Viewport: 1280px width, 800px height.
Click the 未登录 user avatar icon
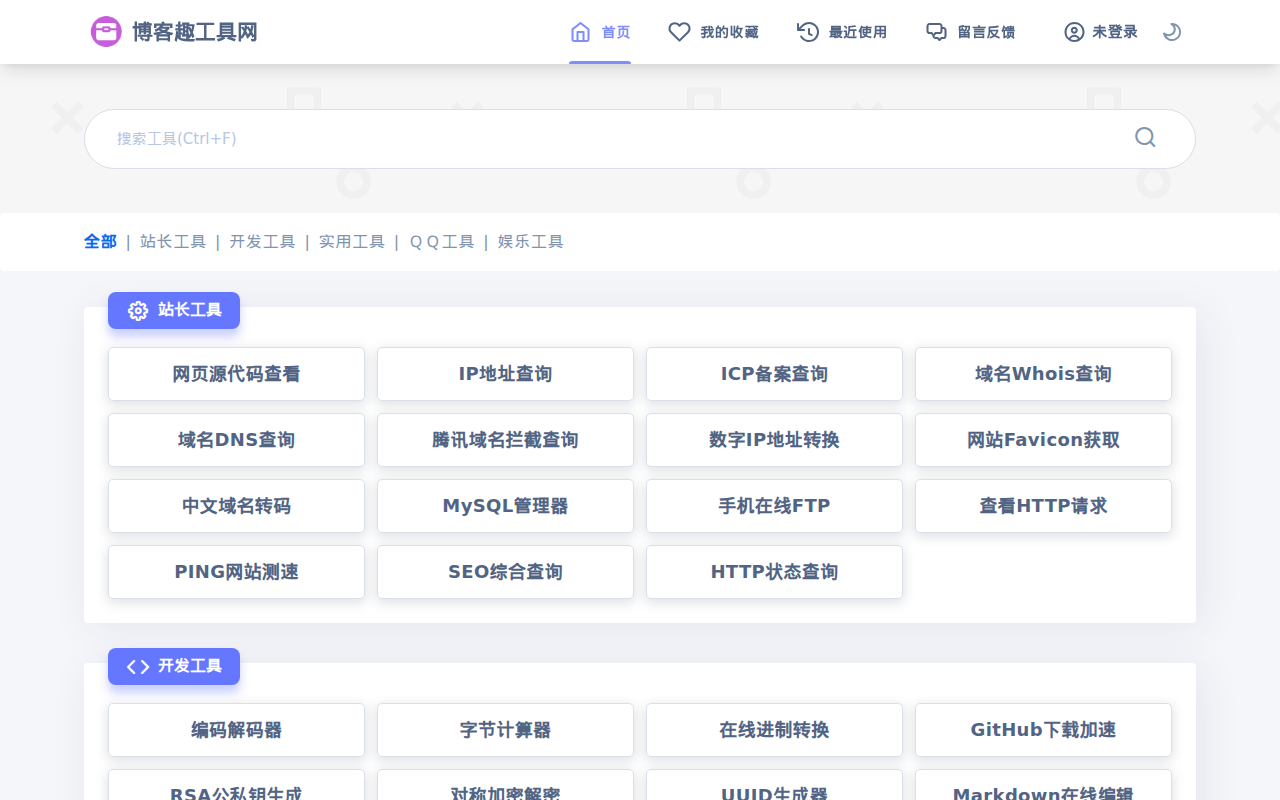[1073, 31]
